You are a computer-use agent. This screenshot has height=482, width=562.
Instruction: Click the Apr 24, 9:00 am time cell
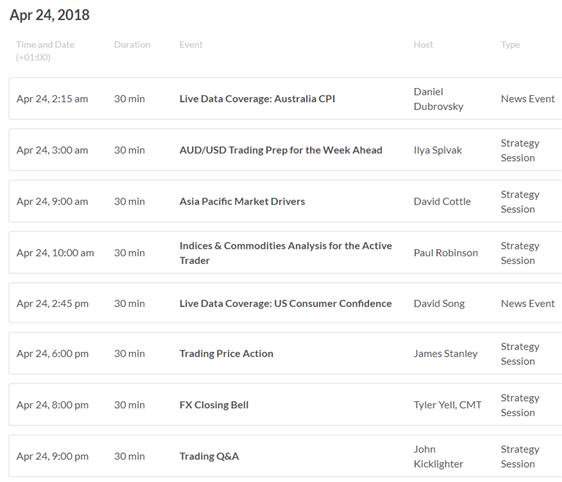point(52,201)
